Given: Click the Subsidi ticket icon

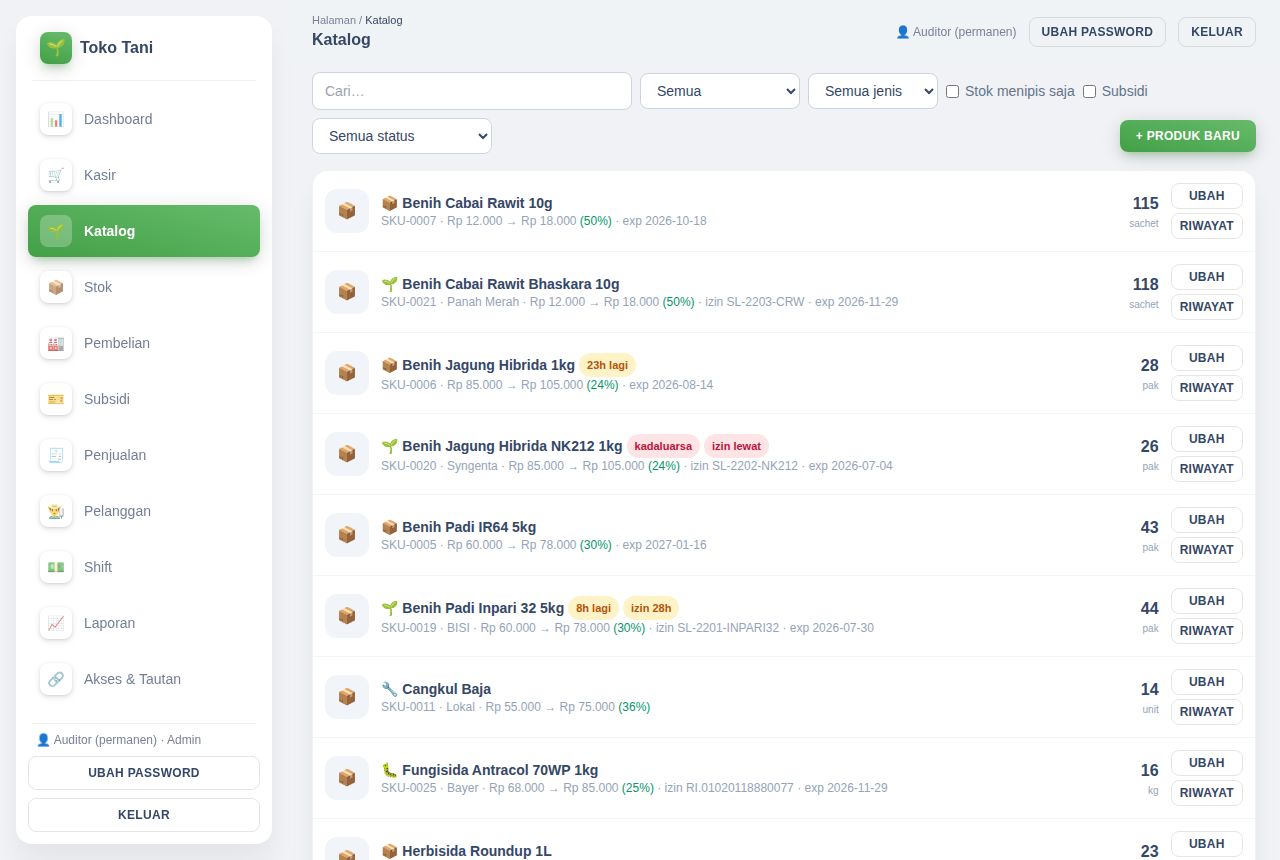Looking at the screenshot, I should coord(56,399).
